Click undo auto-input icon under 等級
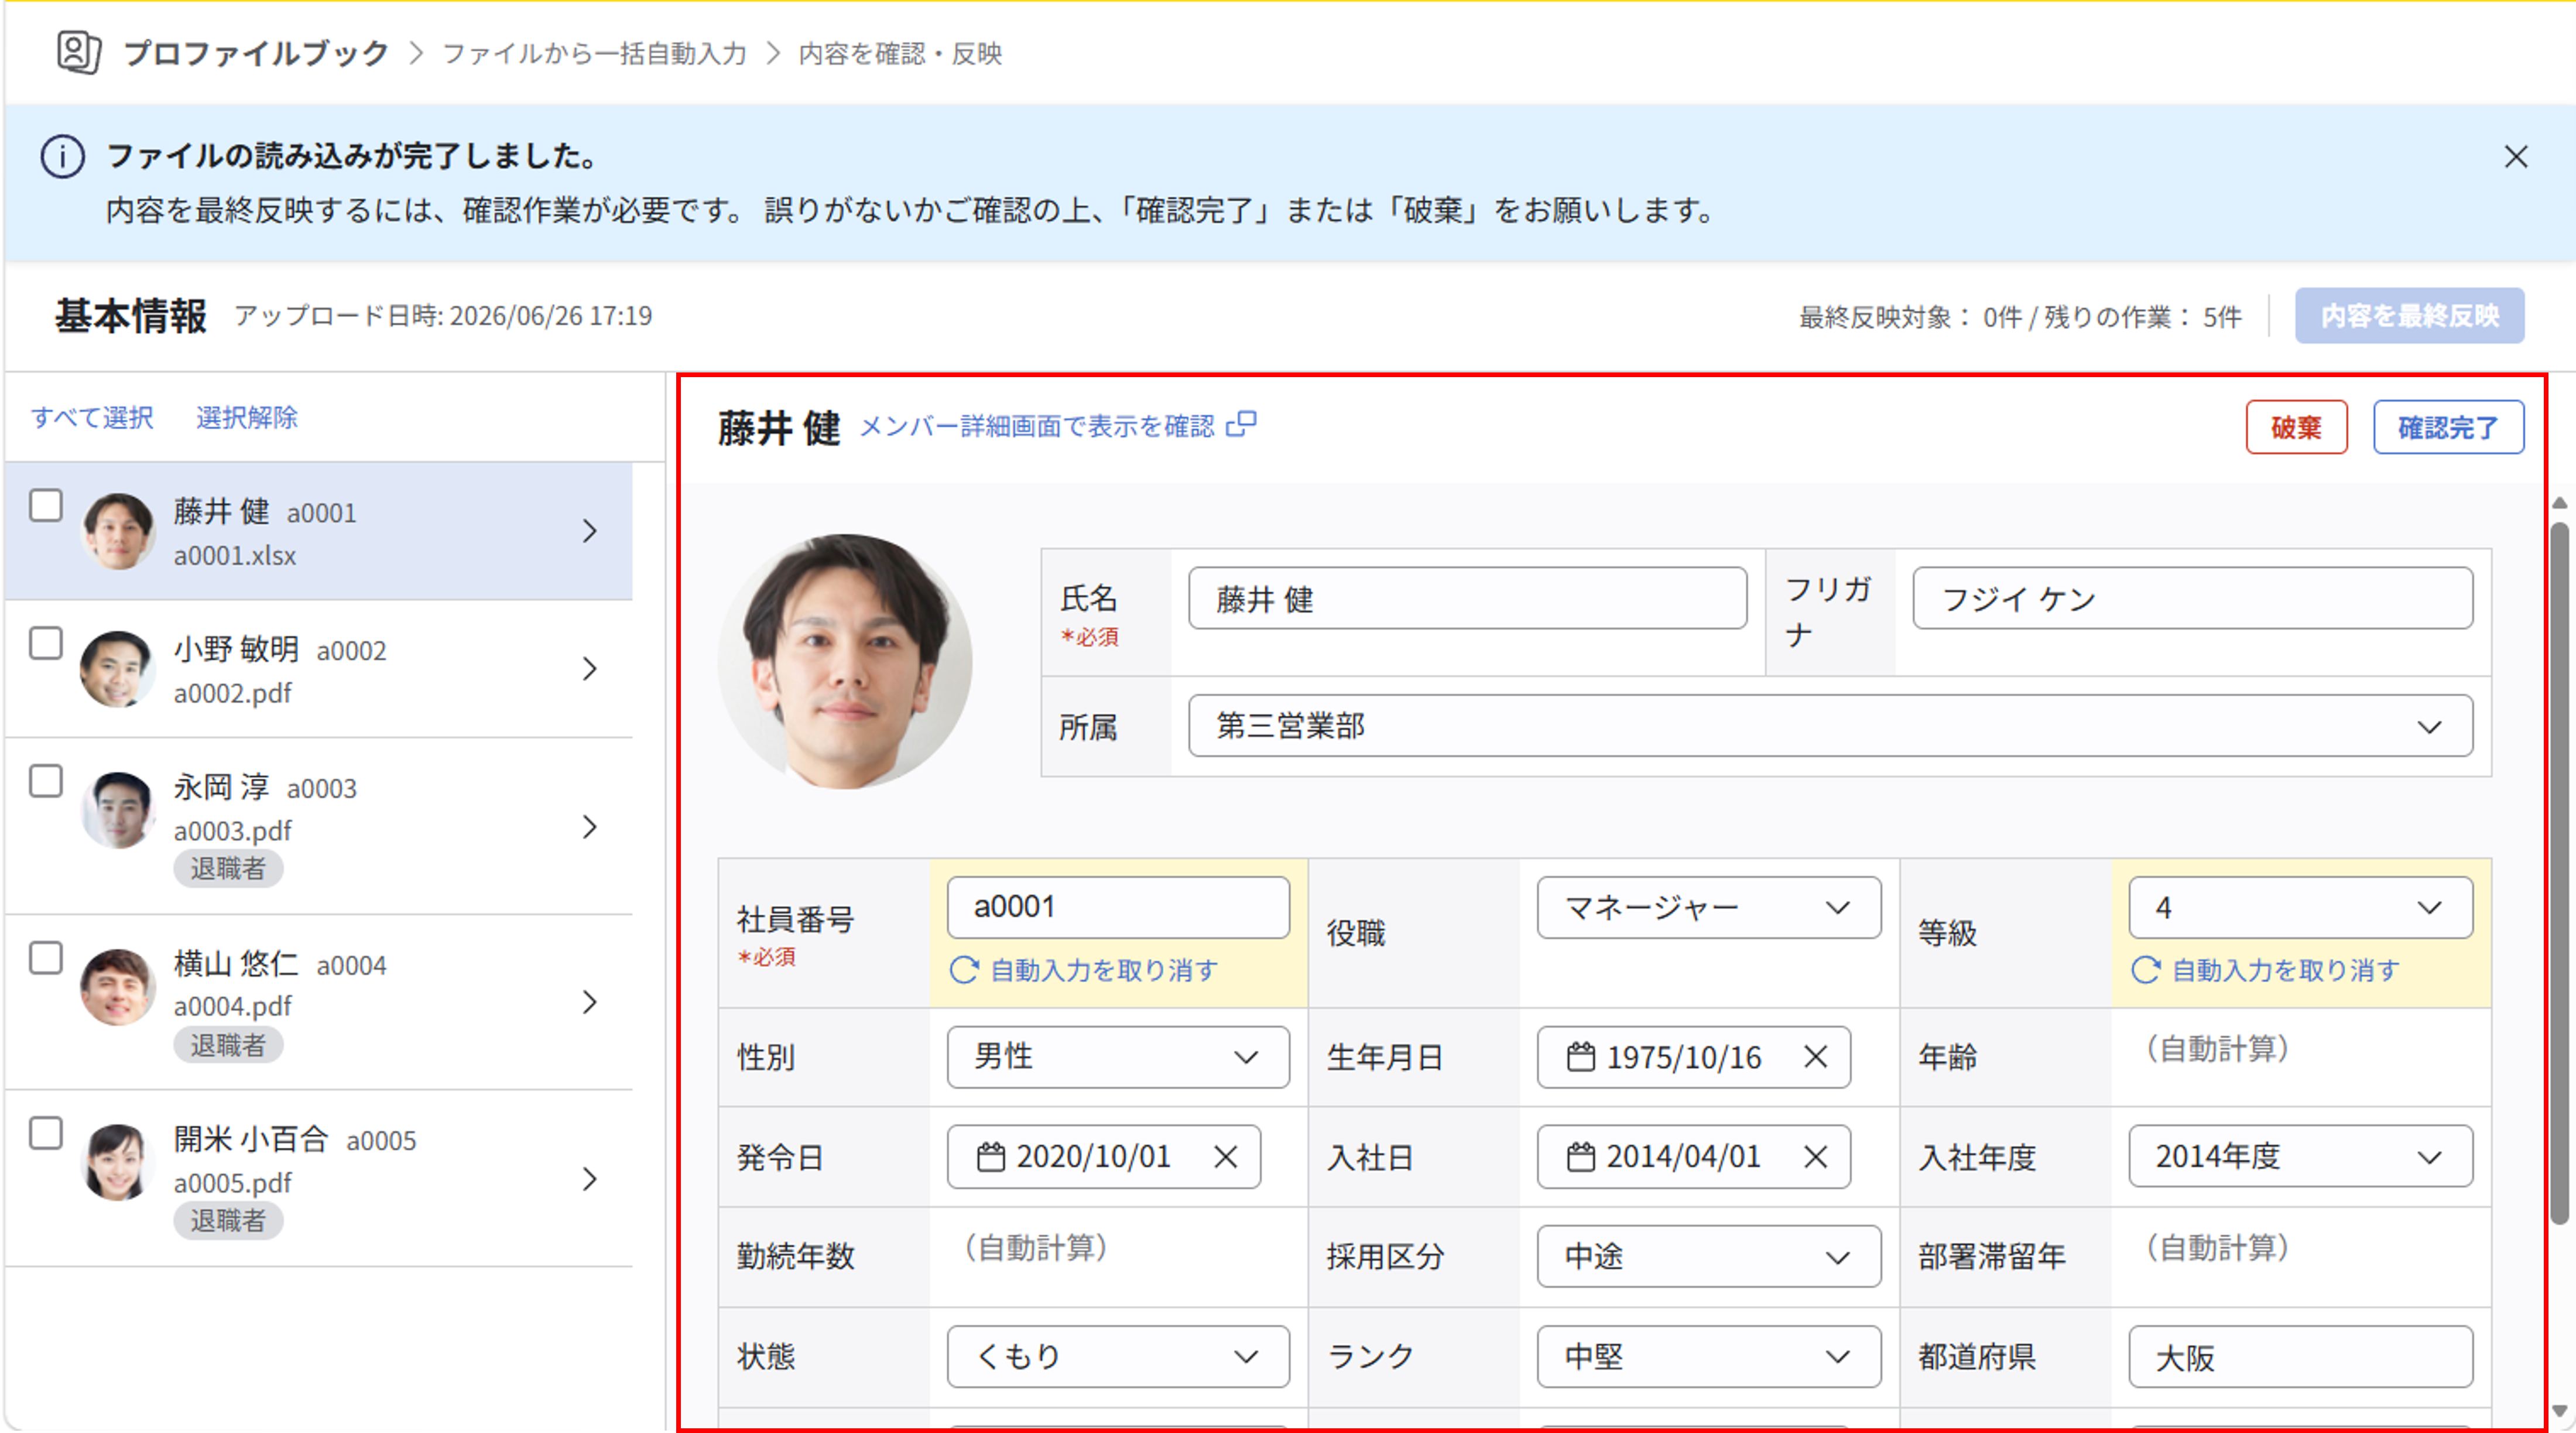Image resolution: width=2576 pixels, height=1433 pixels. pos(2146,970)
